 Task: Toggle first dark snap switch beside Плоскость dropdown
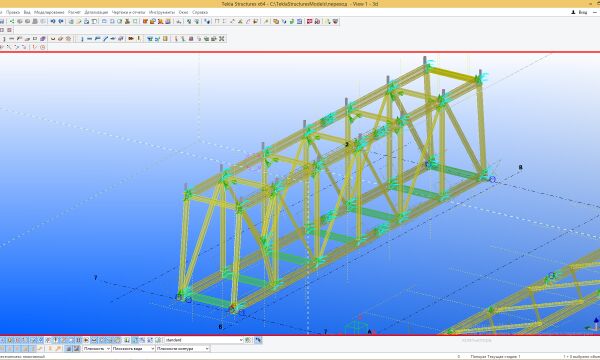click(x=68, y=349)
